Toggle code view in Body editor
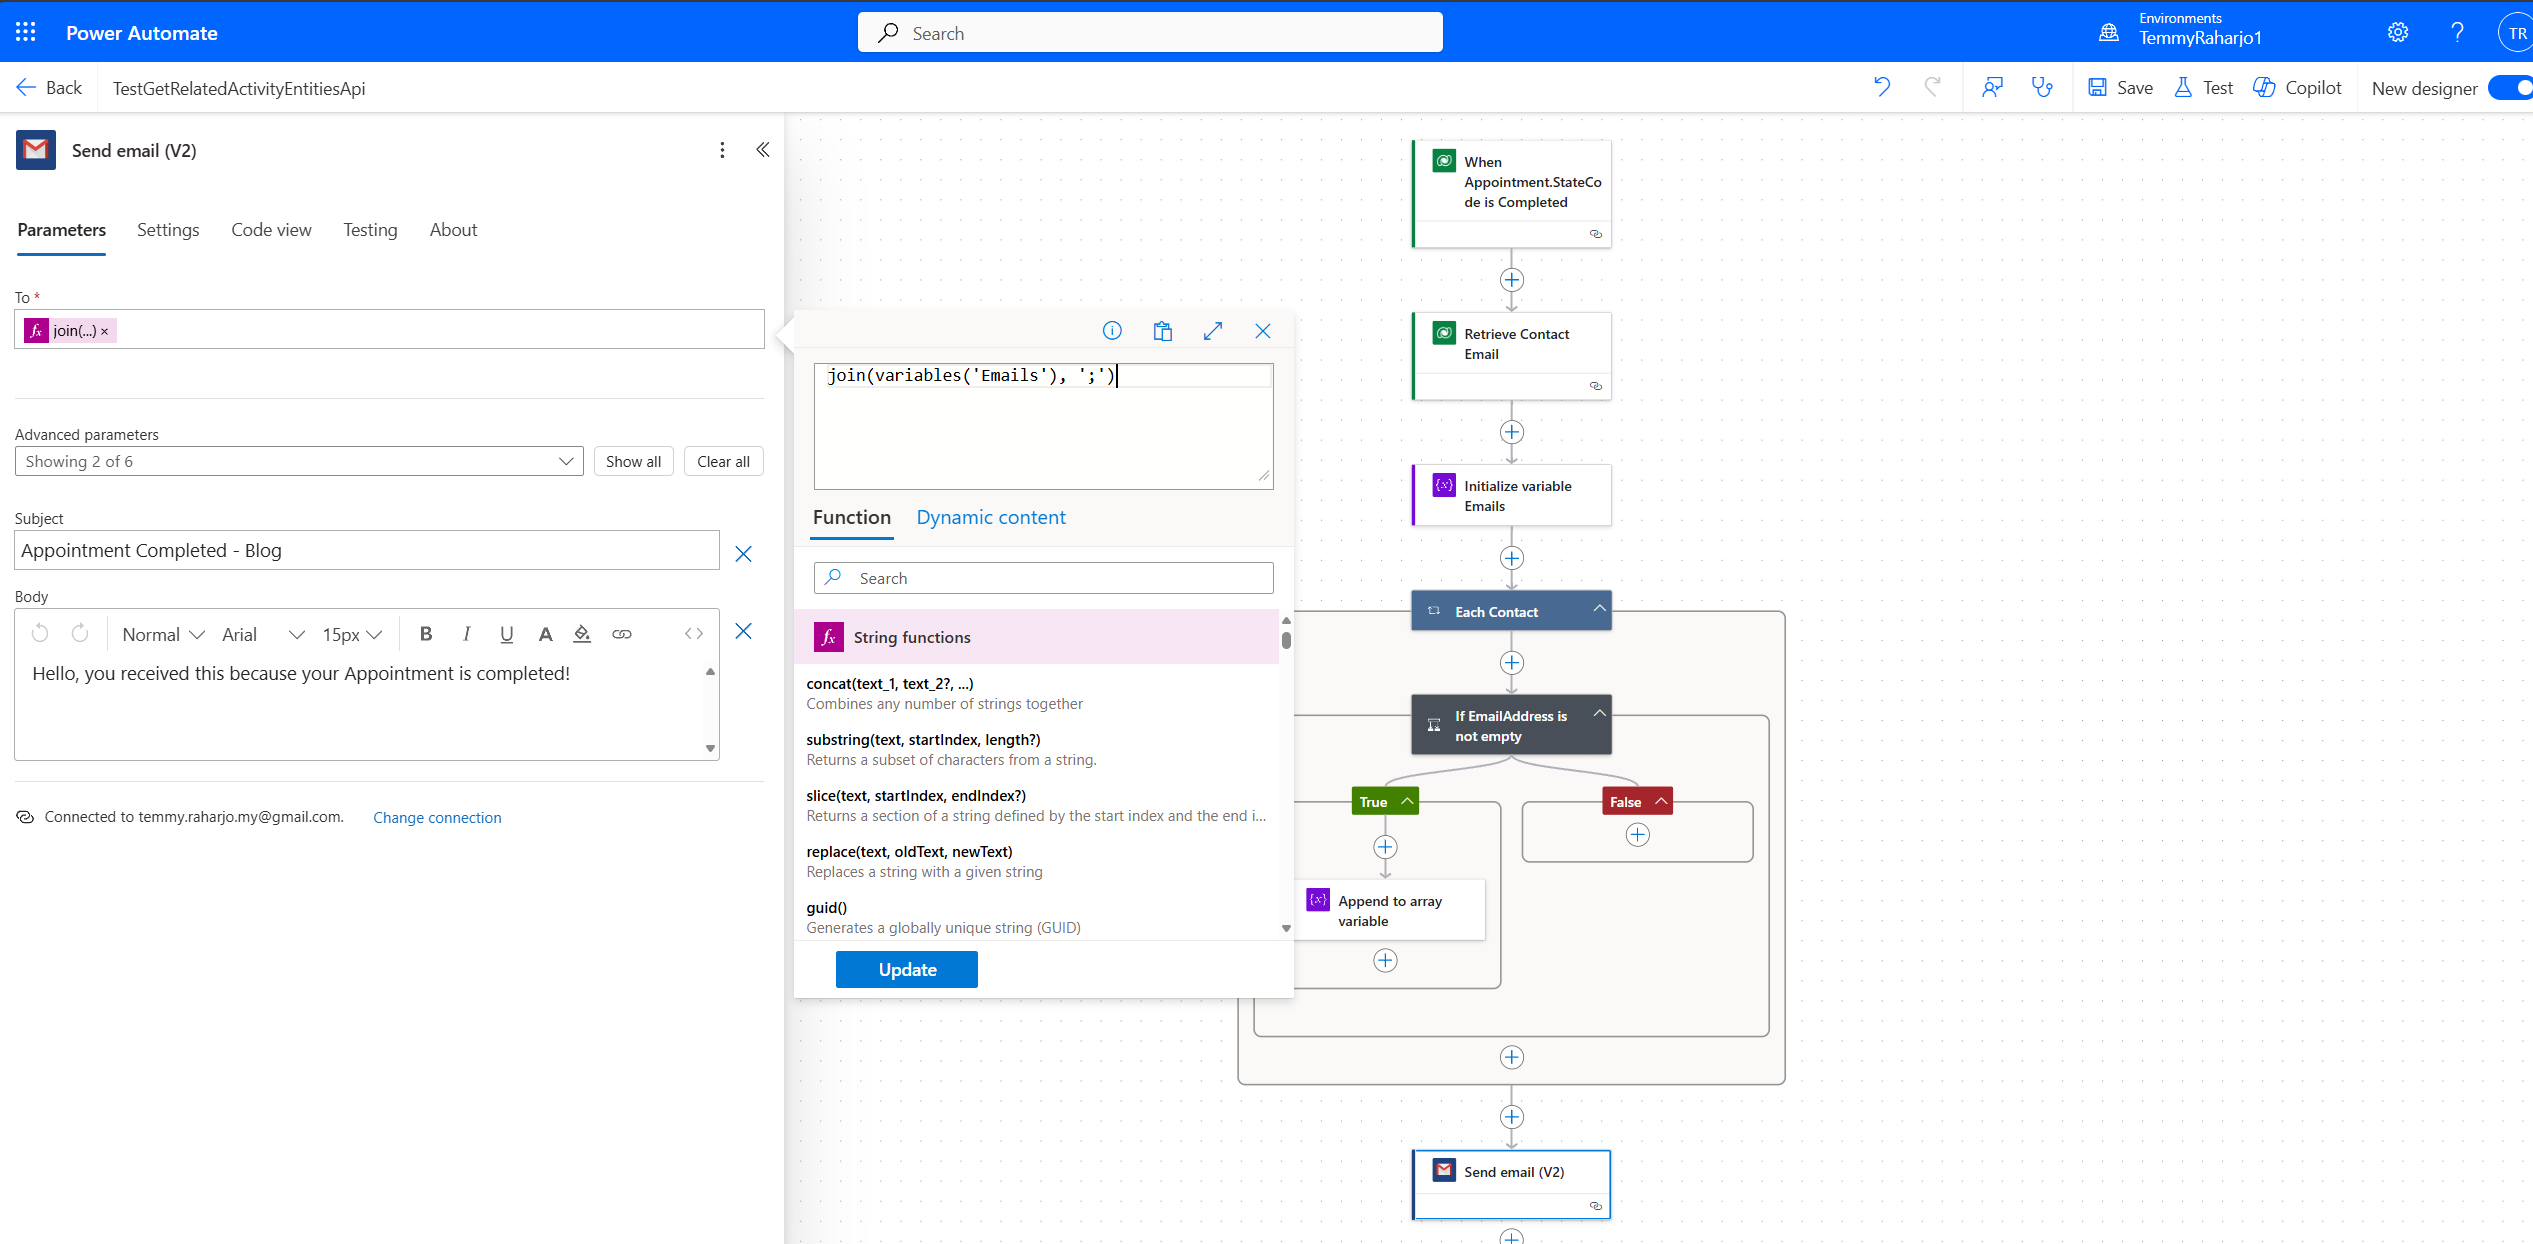Viewport: 2533px width, 1244px height. [694, 633]
